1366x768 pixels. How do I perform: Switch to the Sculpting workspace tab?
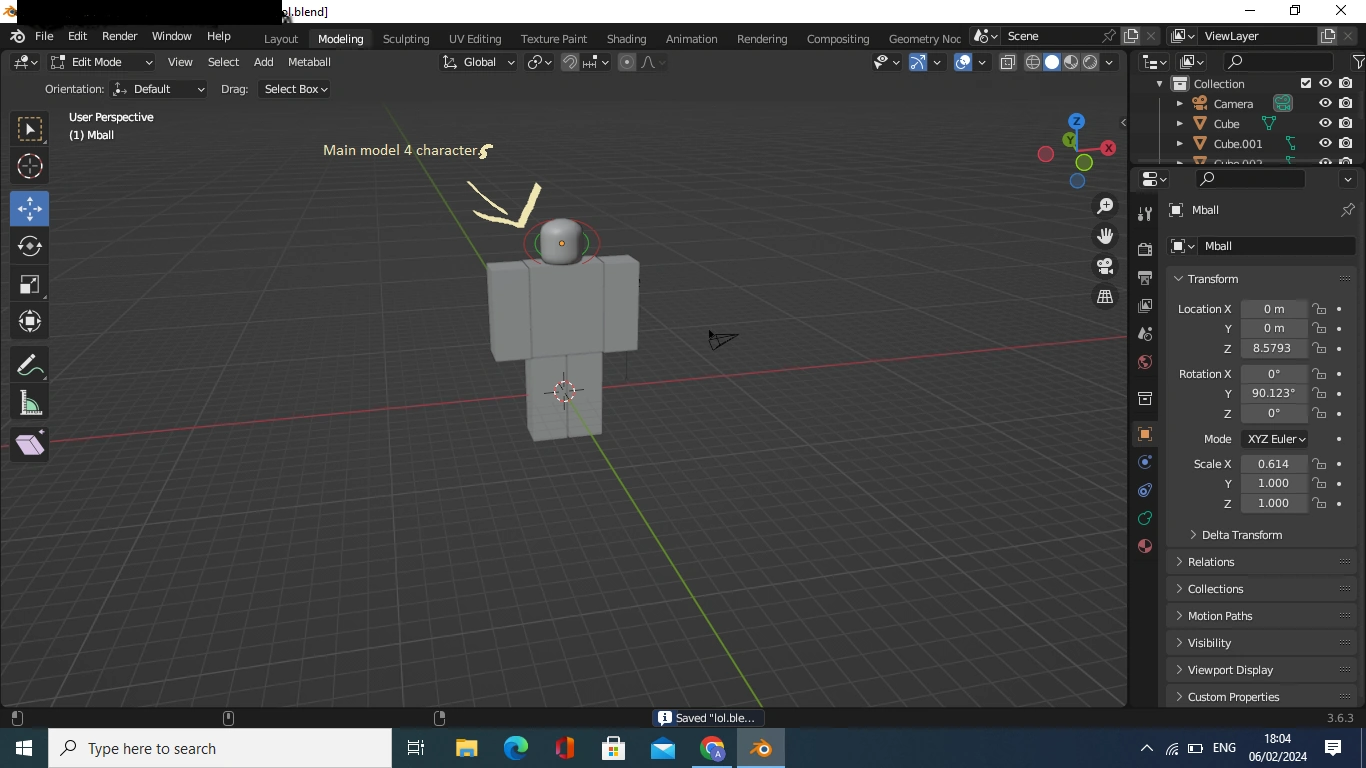(405, 39)
